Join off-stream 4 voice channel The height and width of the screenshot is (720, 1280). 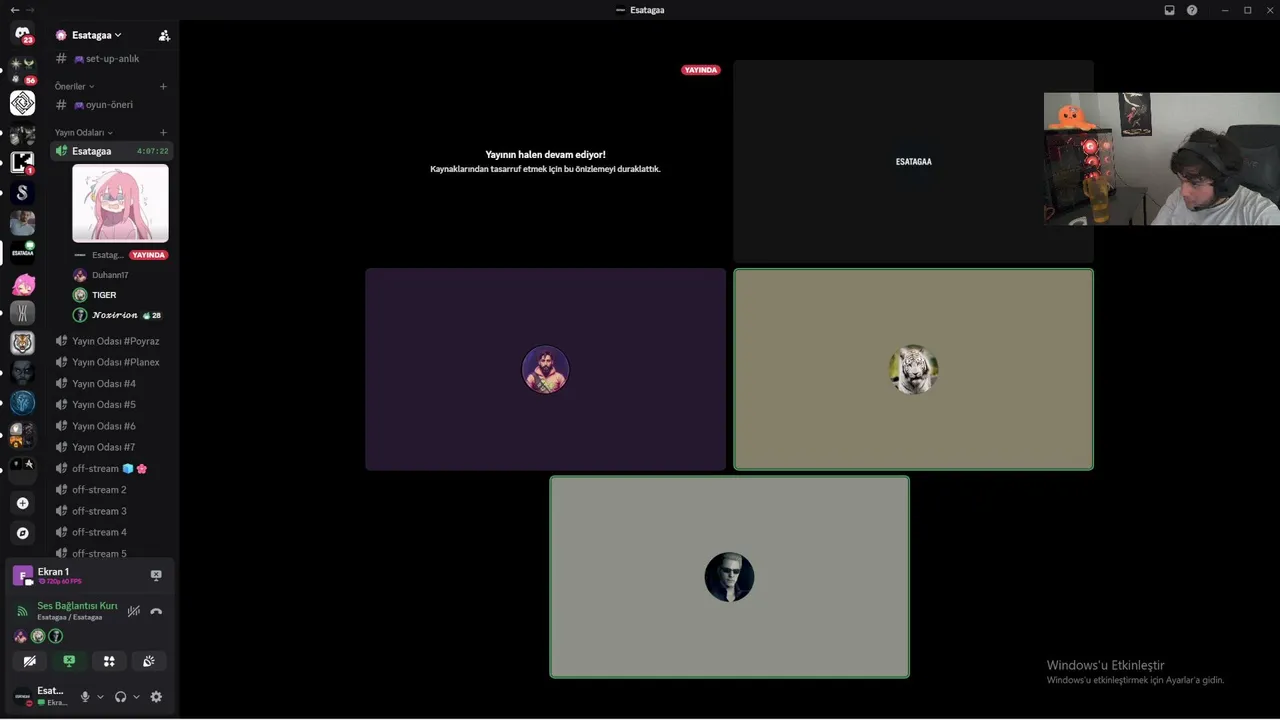pos(112,532)
